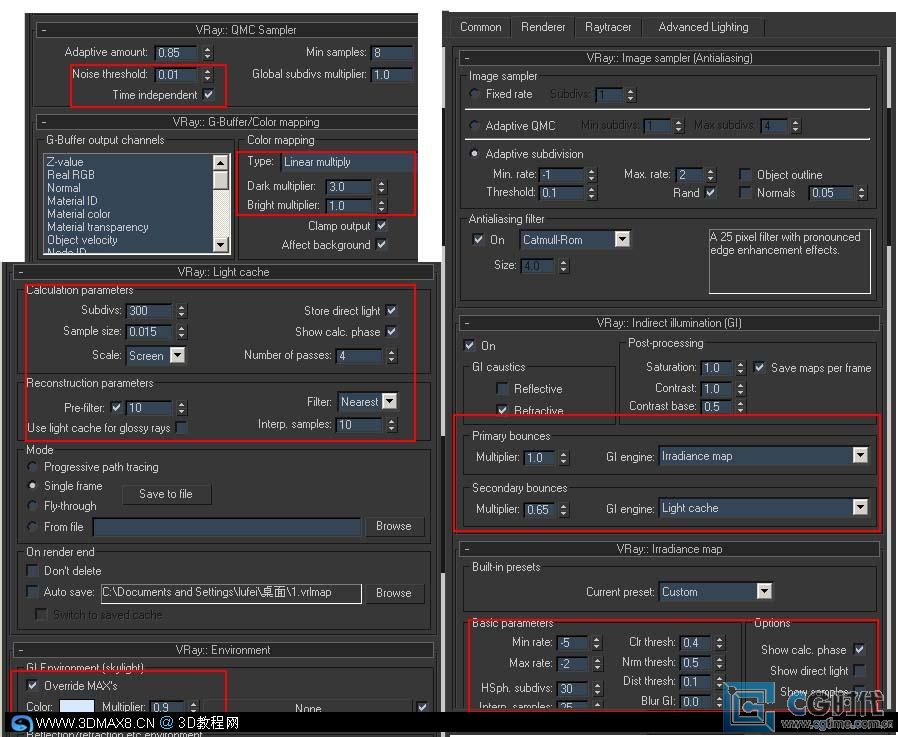Switch to the Common tab
Image resolution: width=898 pixels, height=737 pixels.
[x=480, y=27]
